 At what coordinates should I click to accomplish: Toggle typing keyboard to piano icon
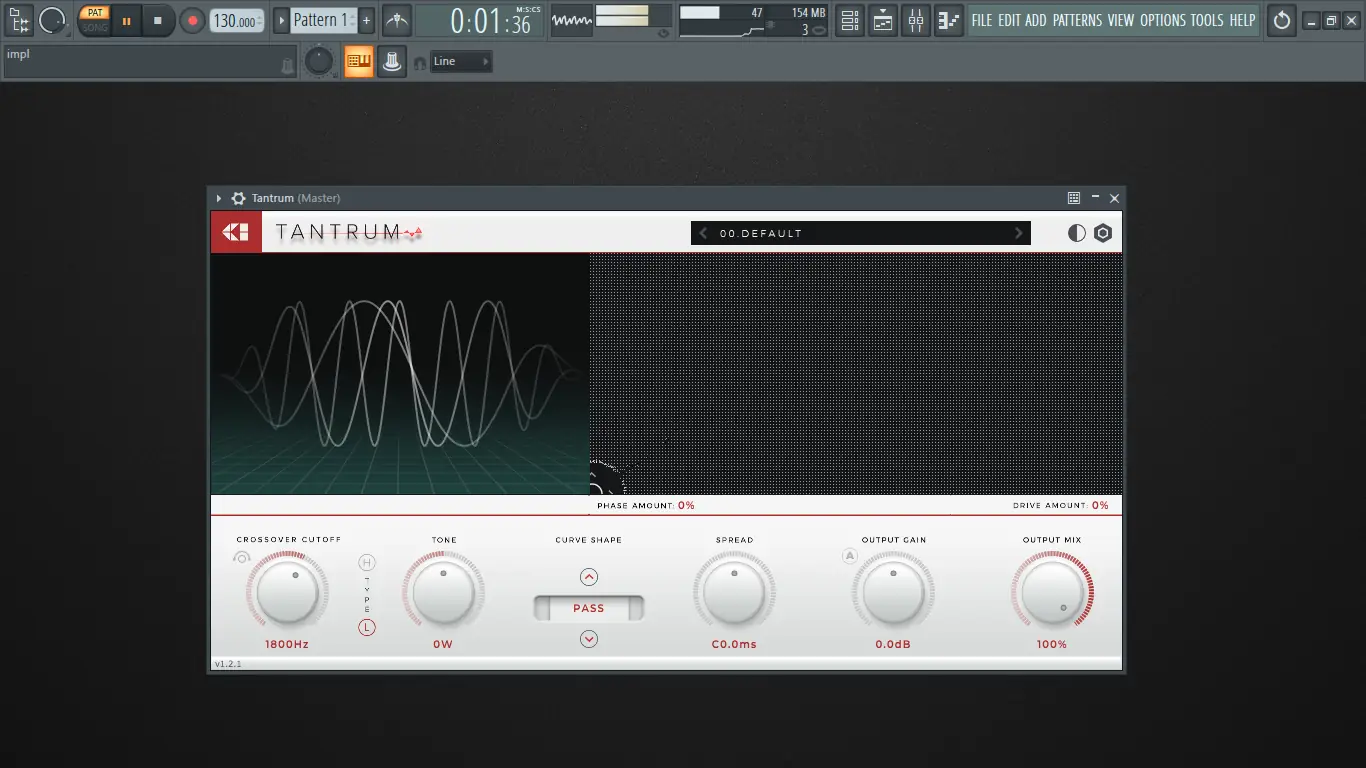pos(359,61)
